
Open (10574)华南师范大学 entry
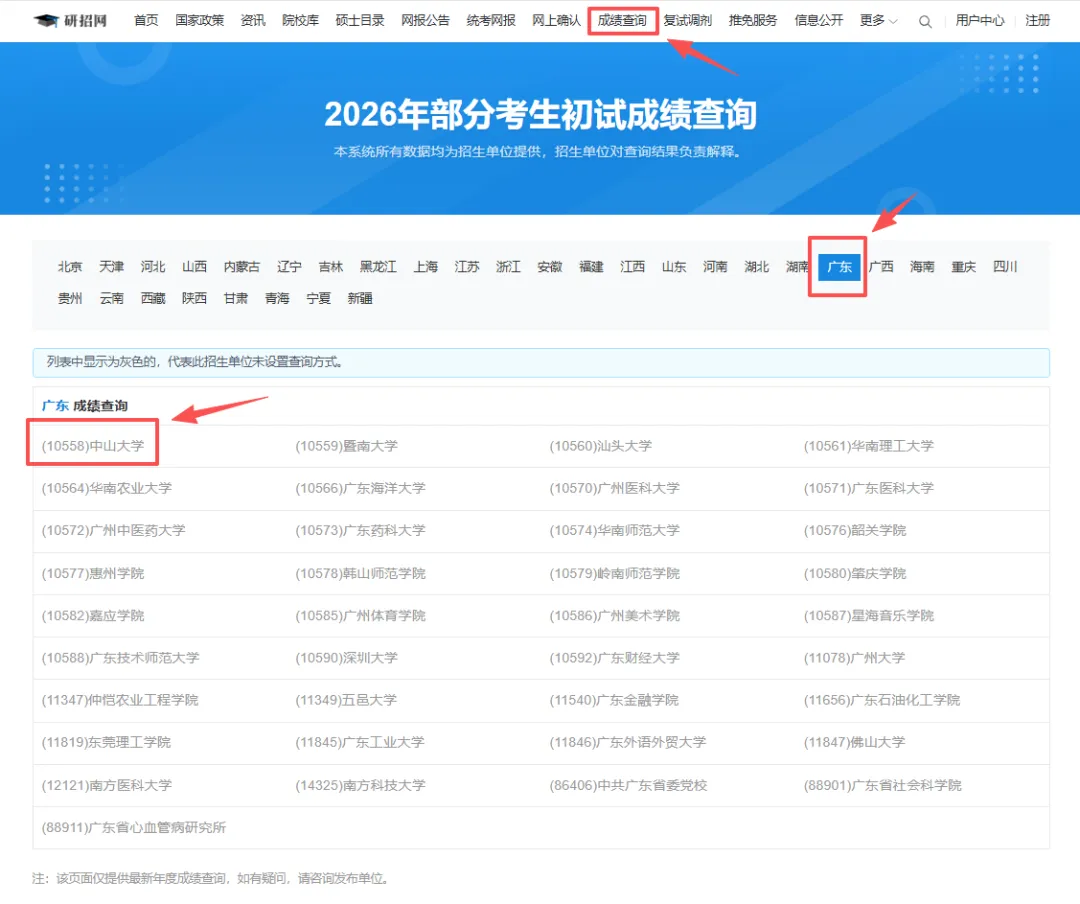[x=614, y=531]
